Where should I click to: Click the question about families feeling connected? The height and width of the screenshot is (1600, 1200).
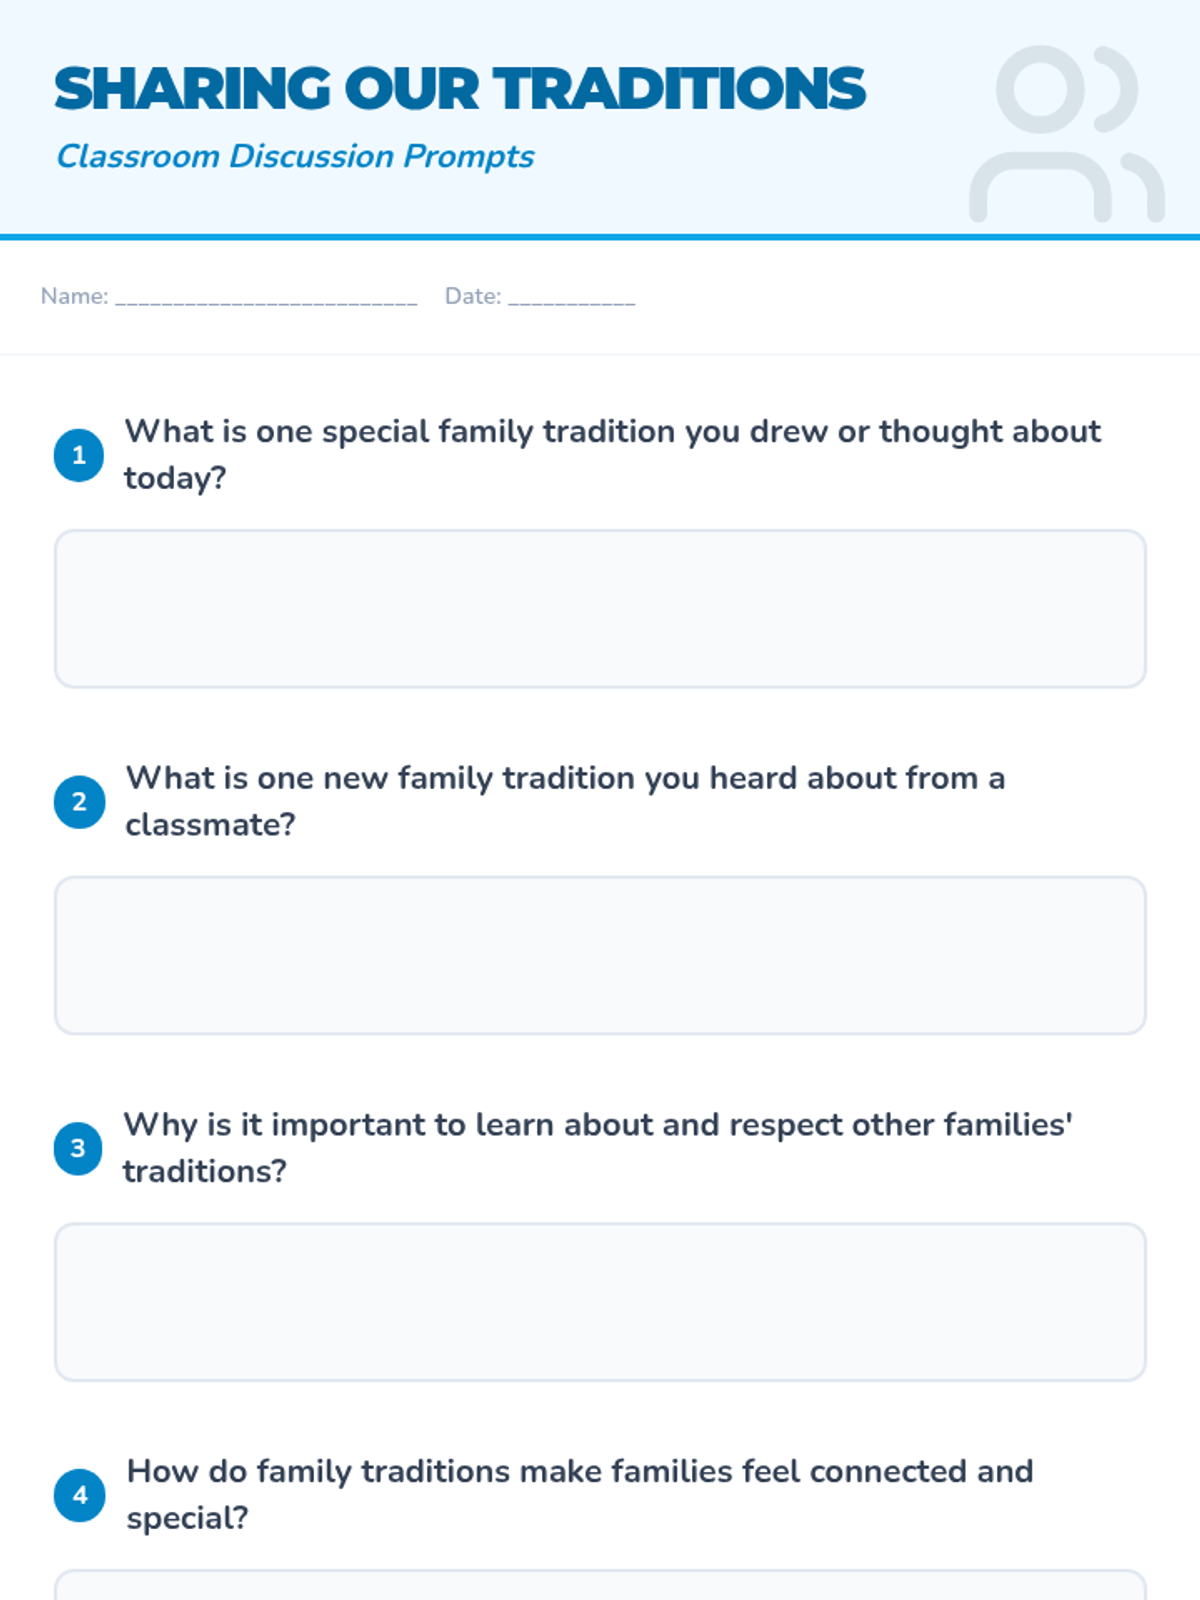tap(580, 1494)
